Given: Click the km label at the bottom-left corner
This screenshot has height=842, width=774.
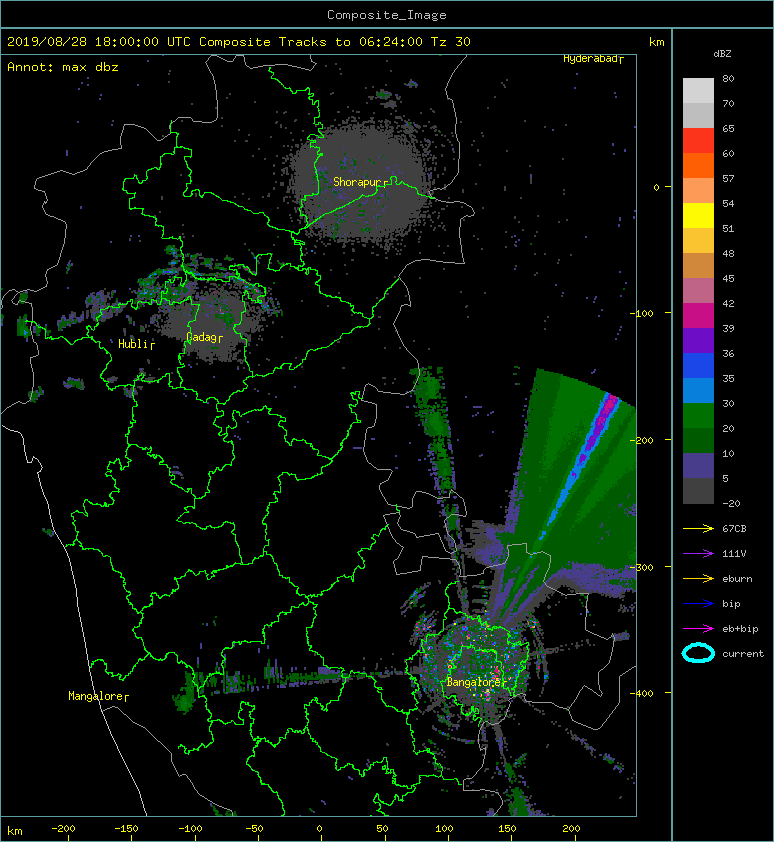Looking at the screenshot, I should [x=15, y=831].
